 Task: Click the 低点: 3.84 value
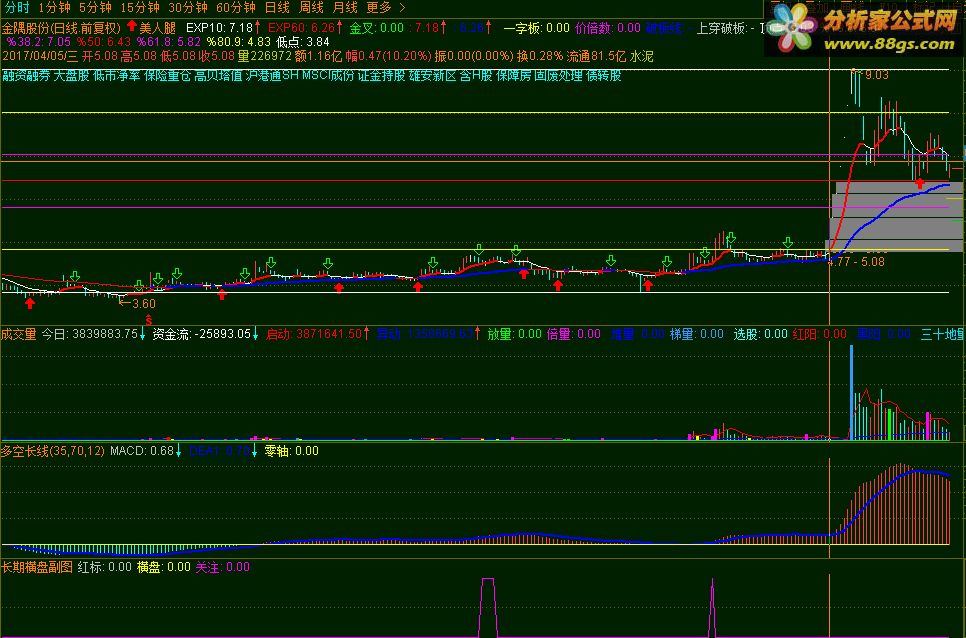coord(302,42)
